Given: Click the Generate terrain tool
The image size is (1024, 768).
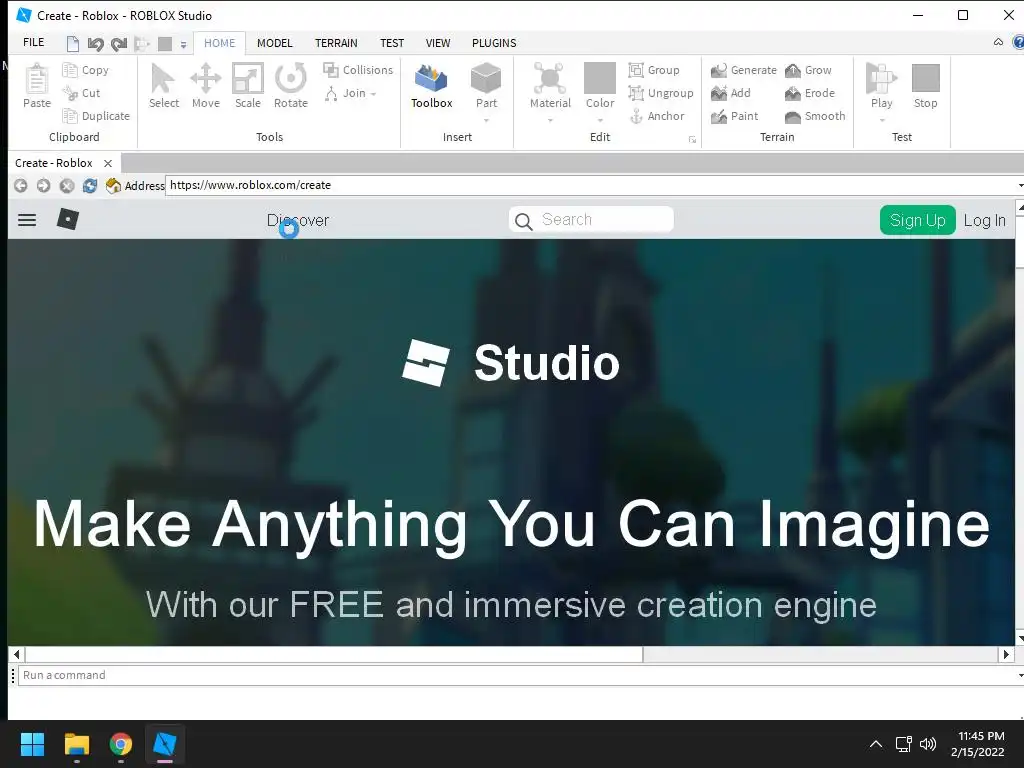Looking at the screenshot, I should pos(744,70).
